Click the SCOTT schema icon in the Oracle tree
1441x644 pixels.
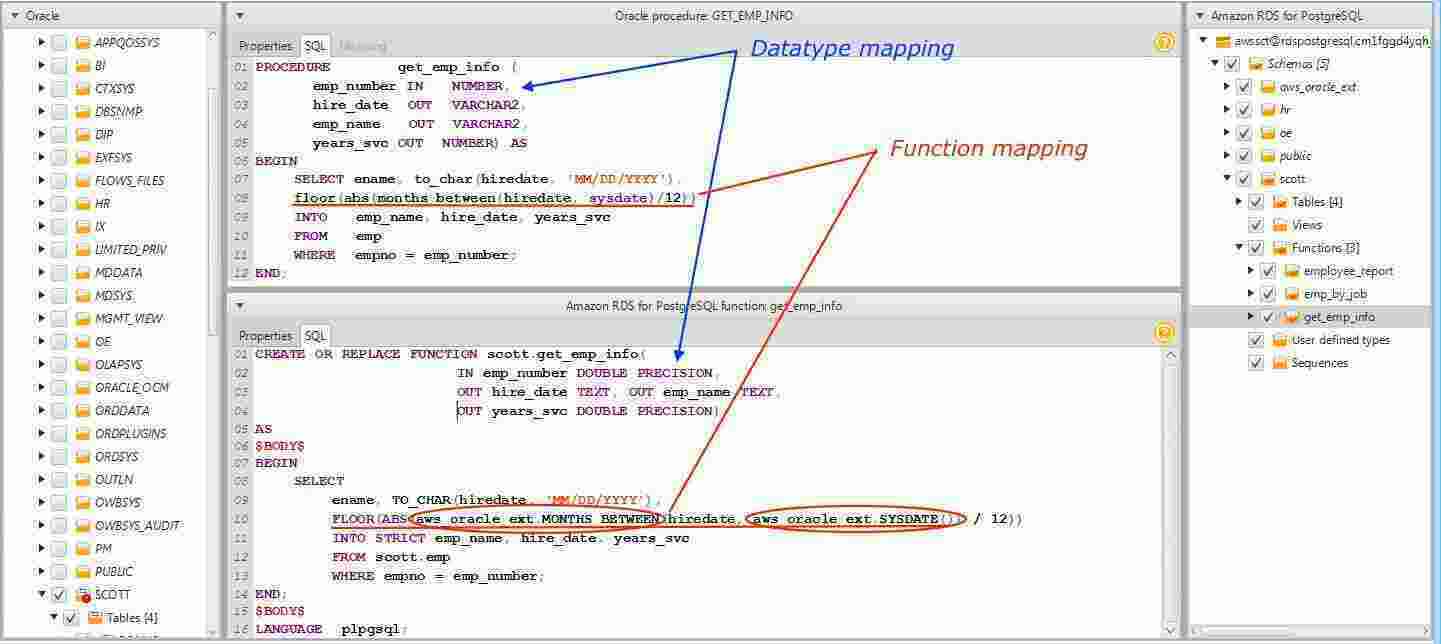point(86,594)
